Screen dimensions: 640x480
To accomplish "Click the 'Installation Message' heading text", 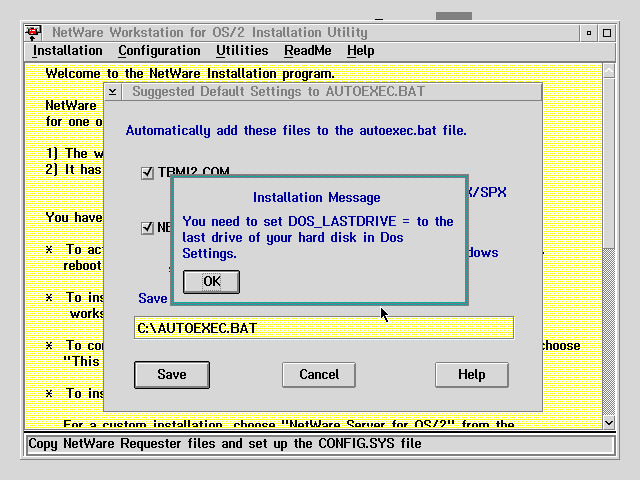I will [316, 198].
